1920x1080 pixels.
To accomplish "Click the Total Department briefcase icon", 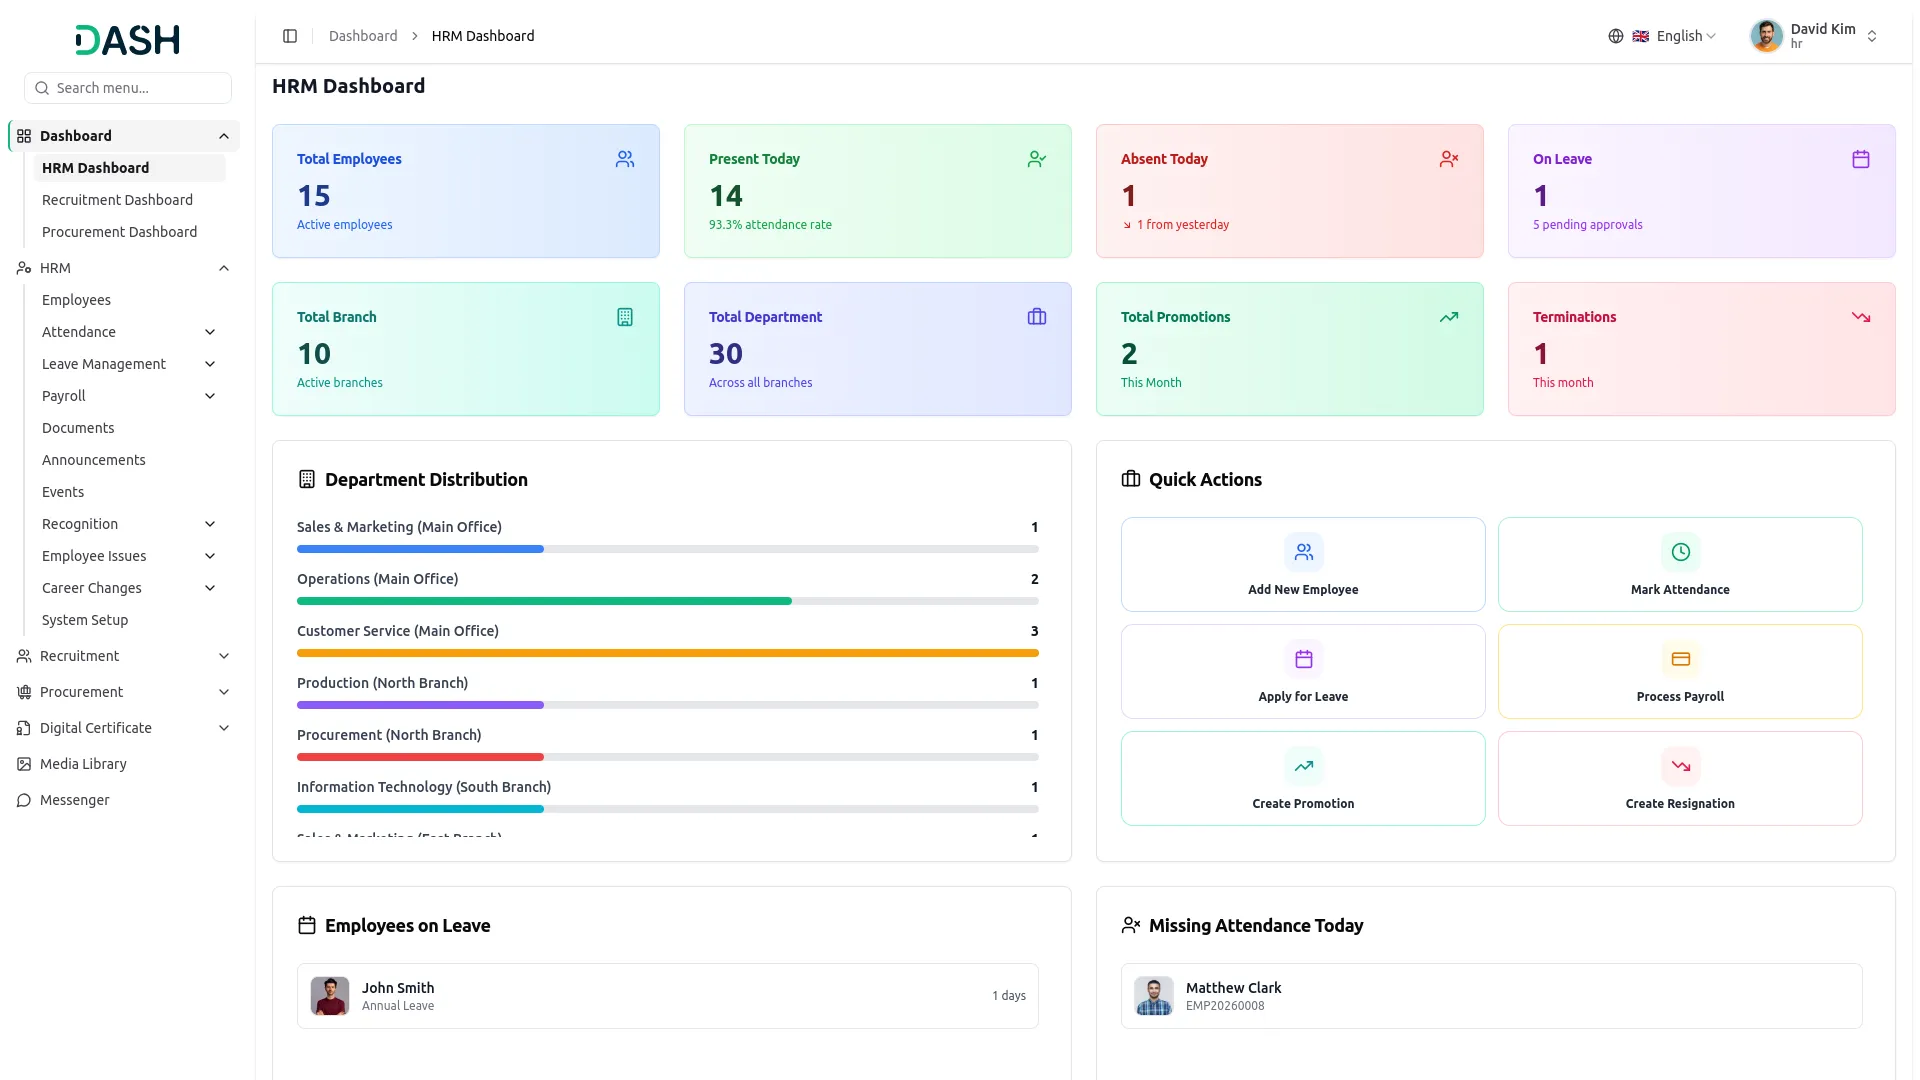I will tap(1037, 317).
